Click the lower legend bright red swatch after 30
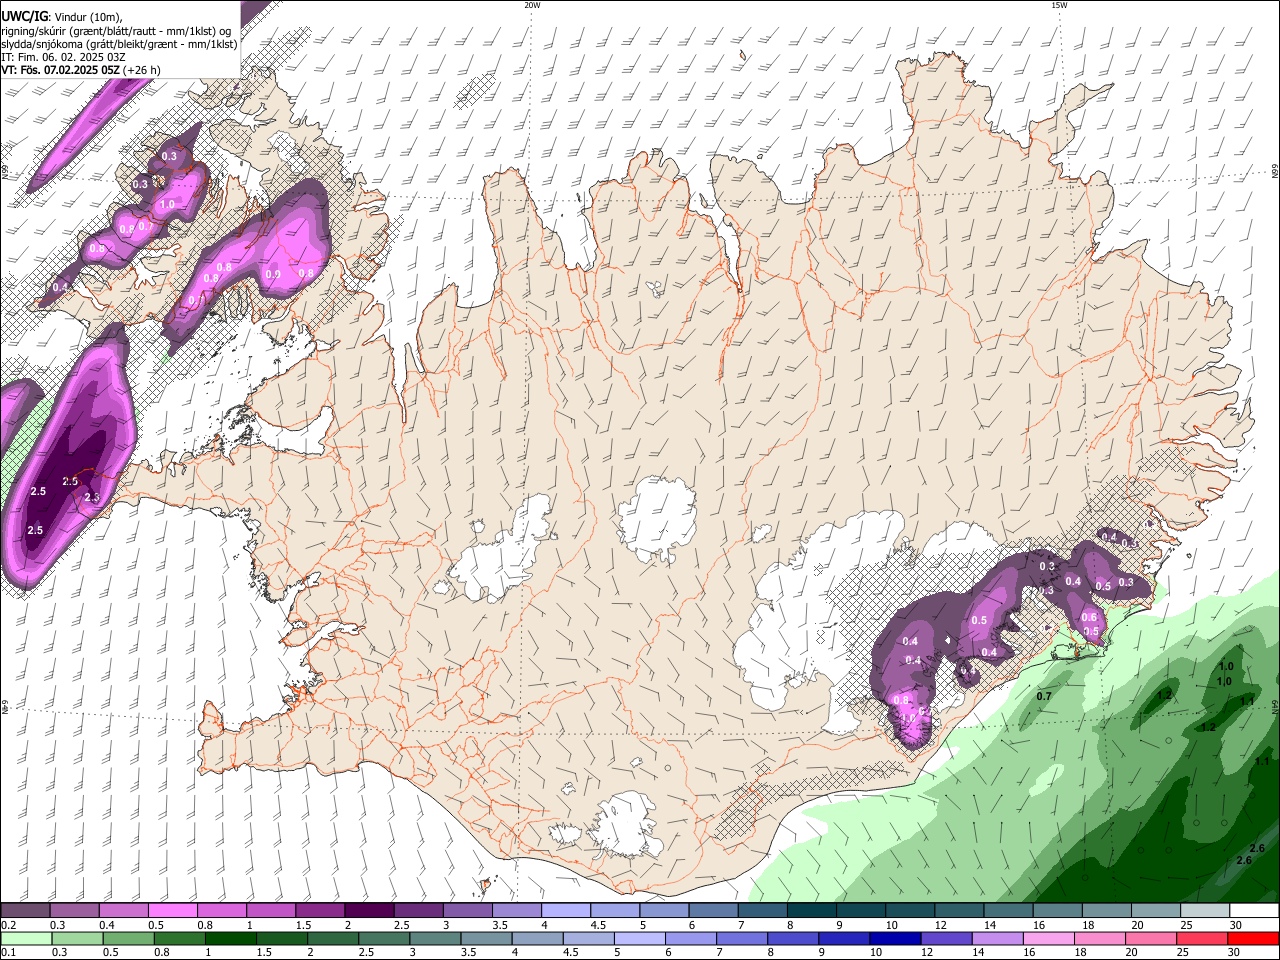The width and height of the screenshot is (1280, 960). (x=1254, y=939)
